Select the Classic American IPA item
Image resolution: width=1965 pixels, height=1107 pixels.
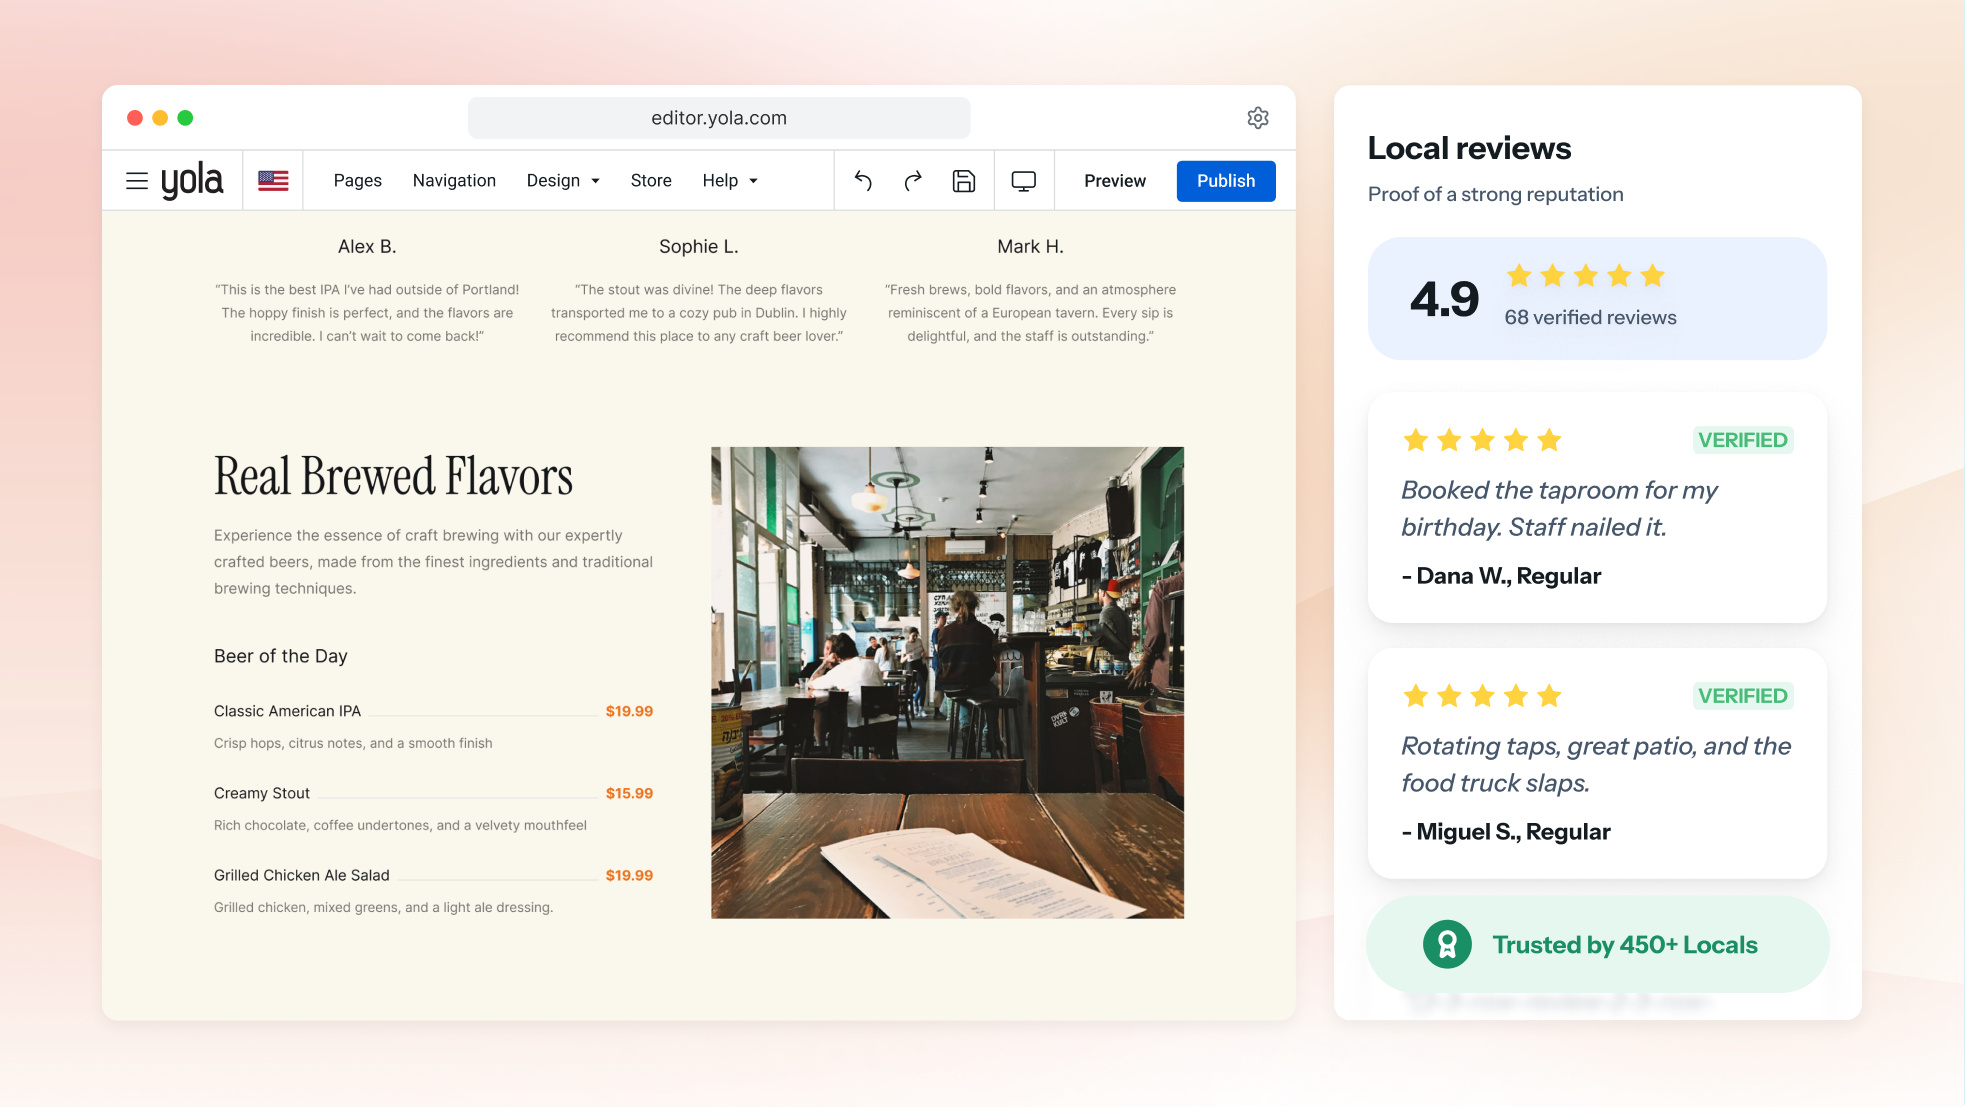[287, 711]
